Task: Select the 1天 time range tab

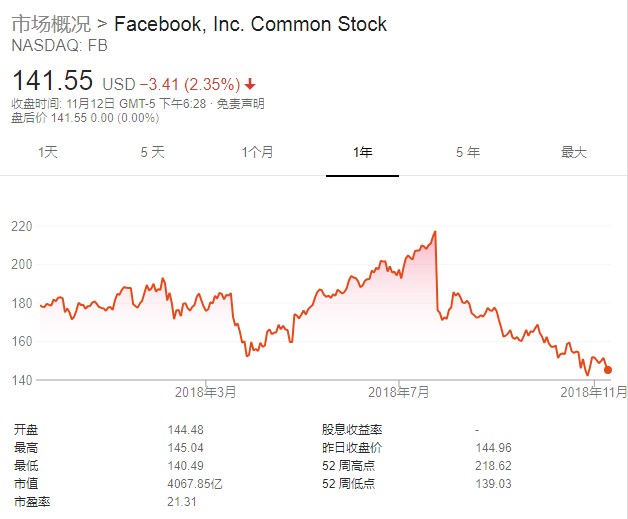Action: click(48, 152)
